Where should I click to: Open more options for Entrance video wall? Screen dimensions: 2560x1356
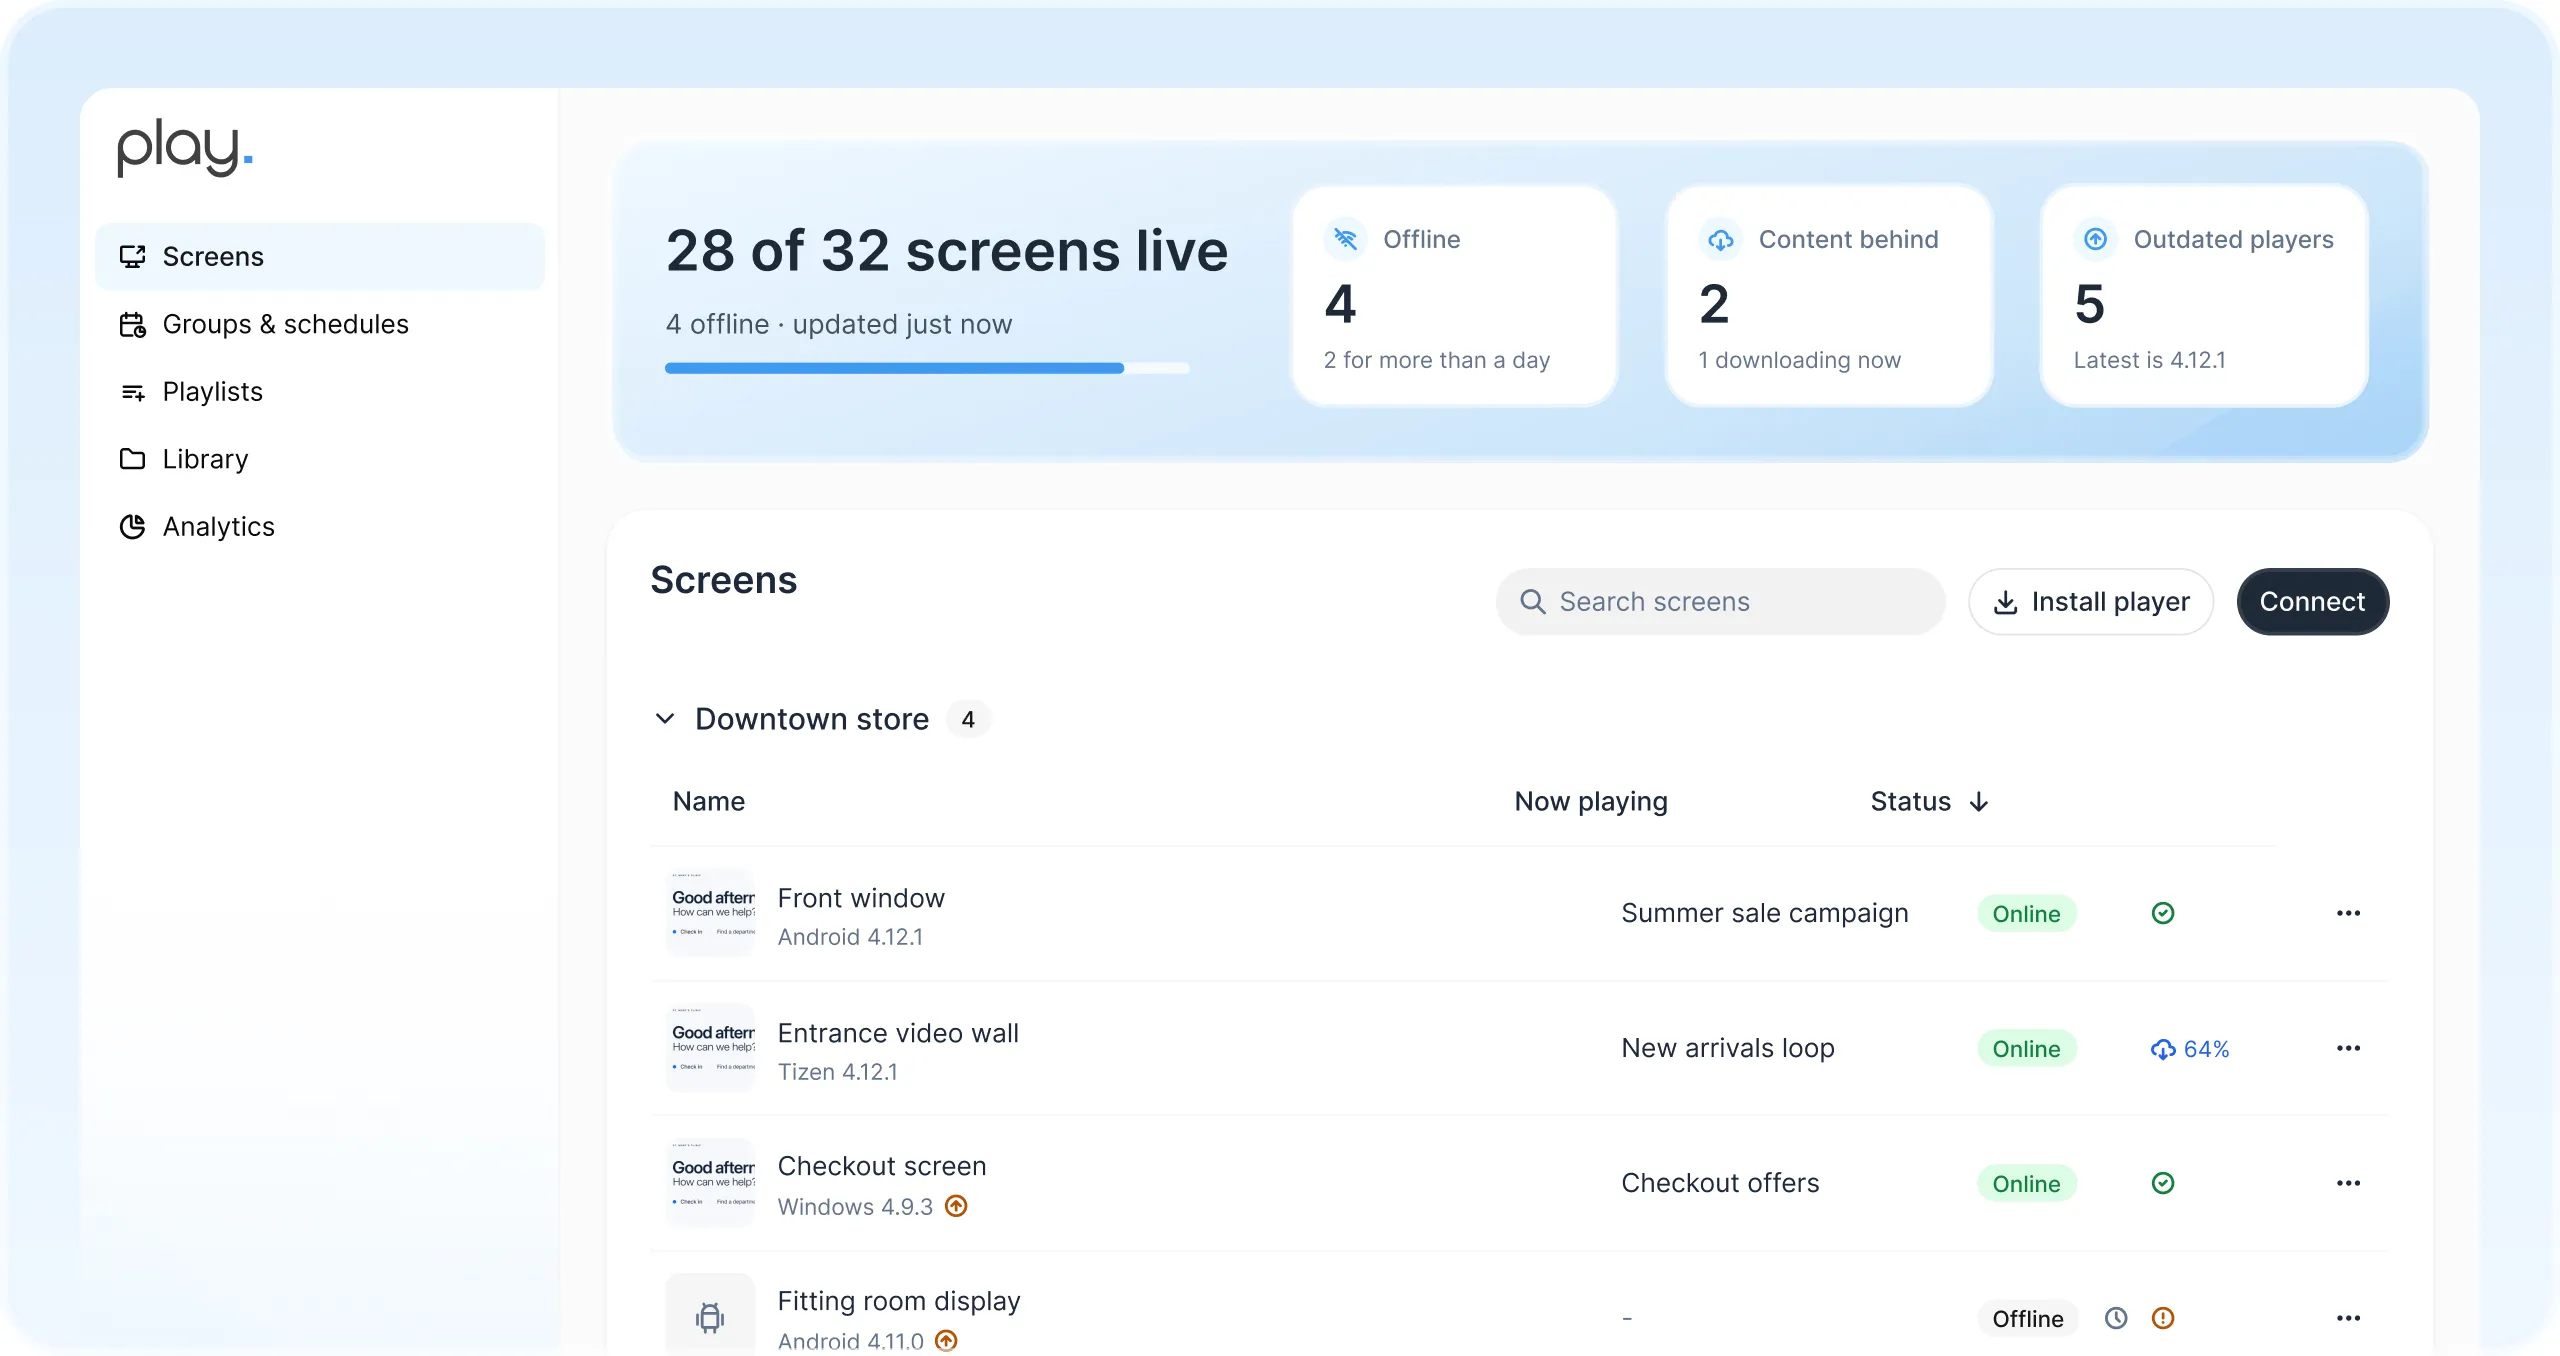point(2349,1048)
